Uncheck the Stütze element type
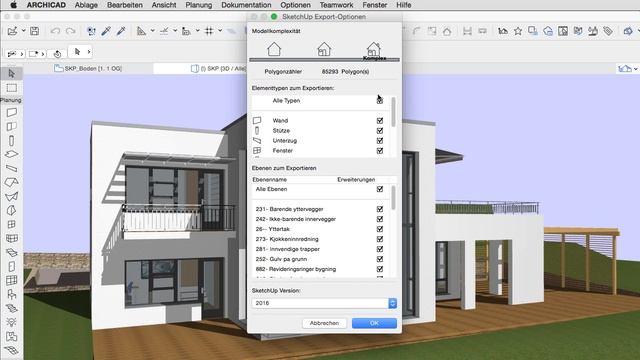Screen dimensions: 640x360 coord(380,131)
